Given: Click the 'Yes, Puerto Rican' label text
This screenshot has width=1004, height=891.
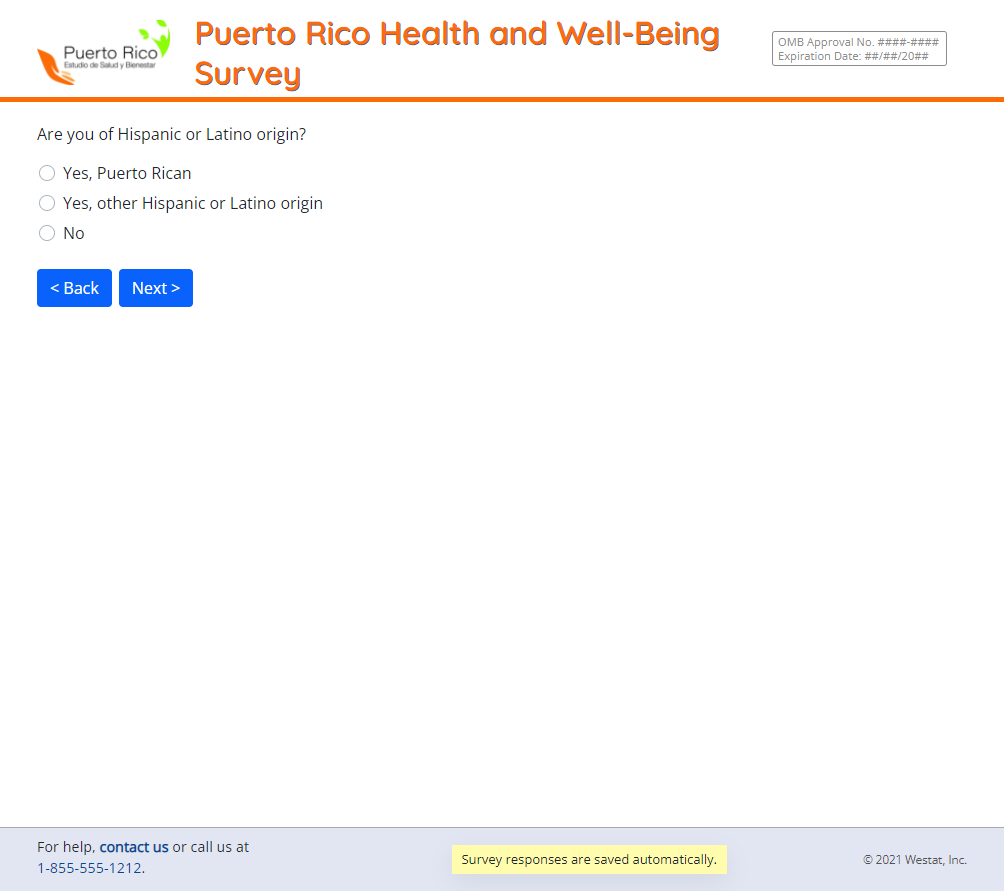Looking at the screenshot, I should pyautogui.click(x=127, y=173).
